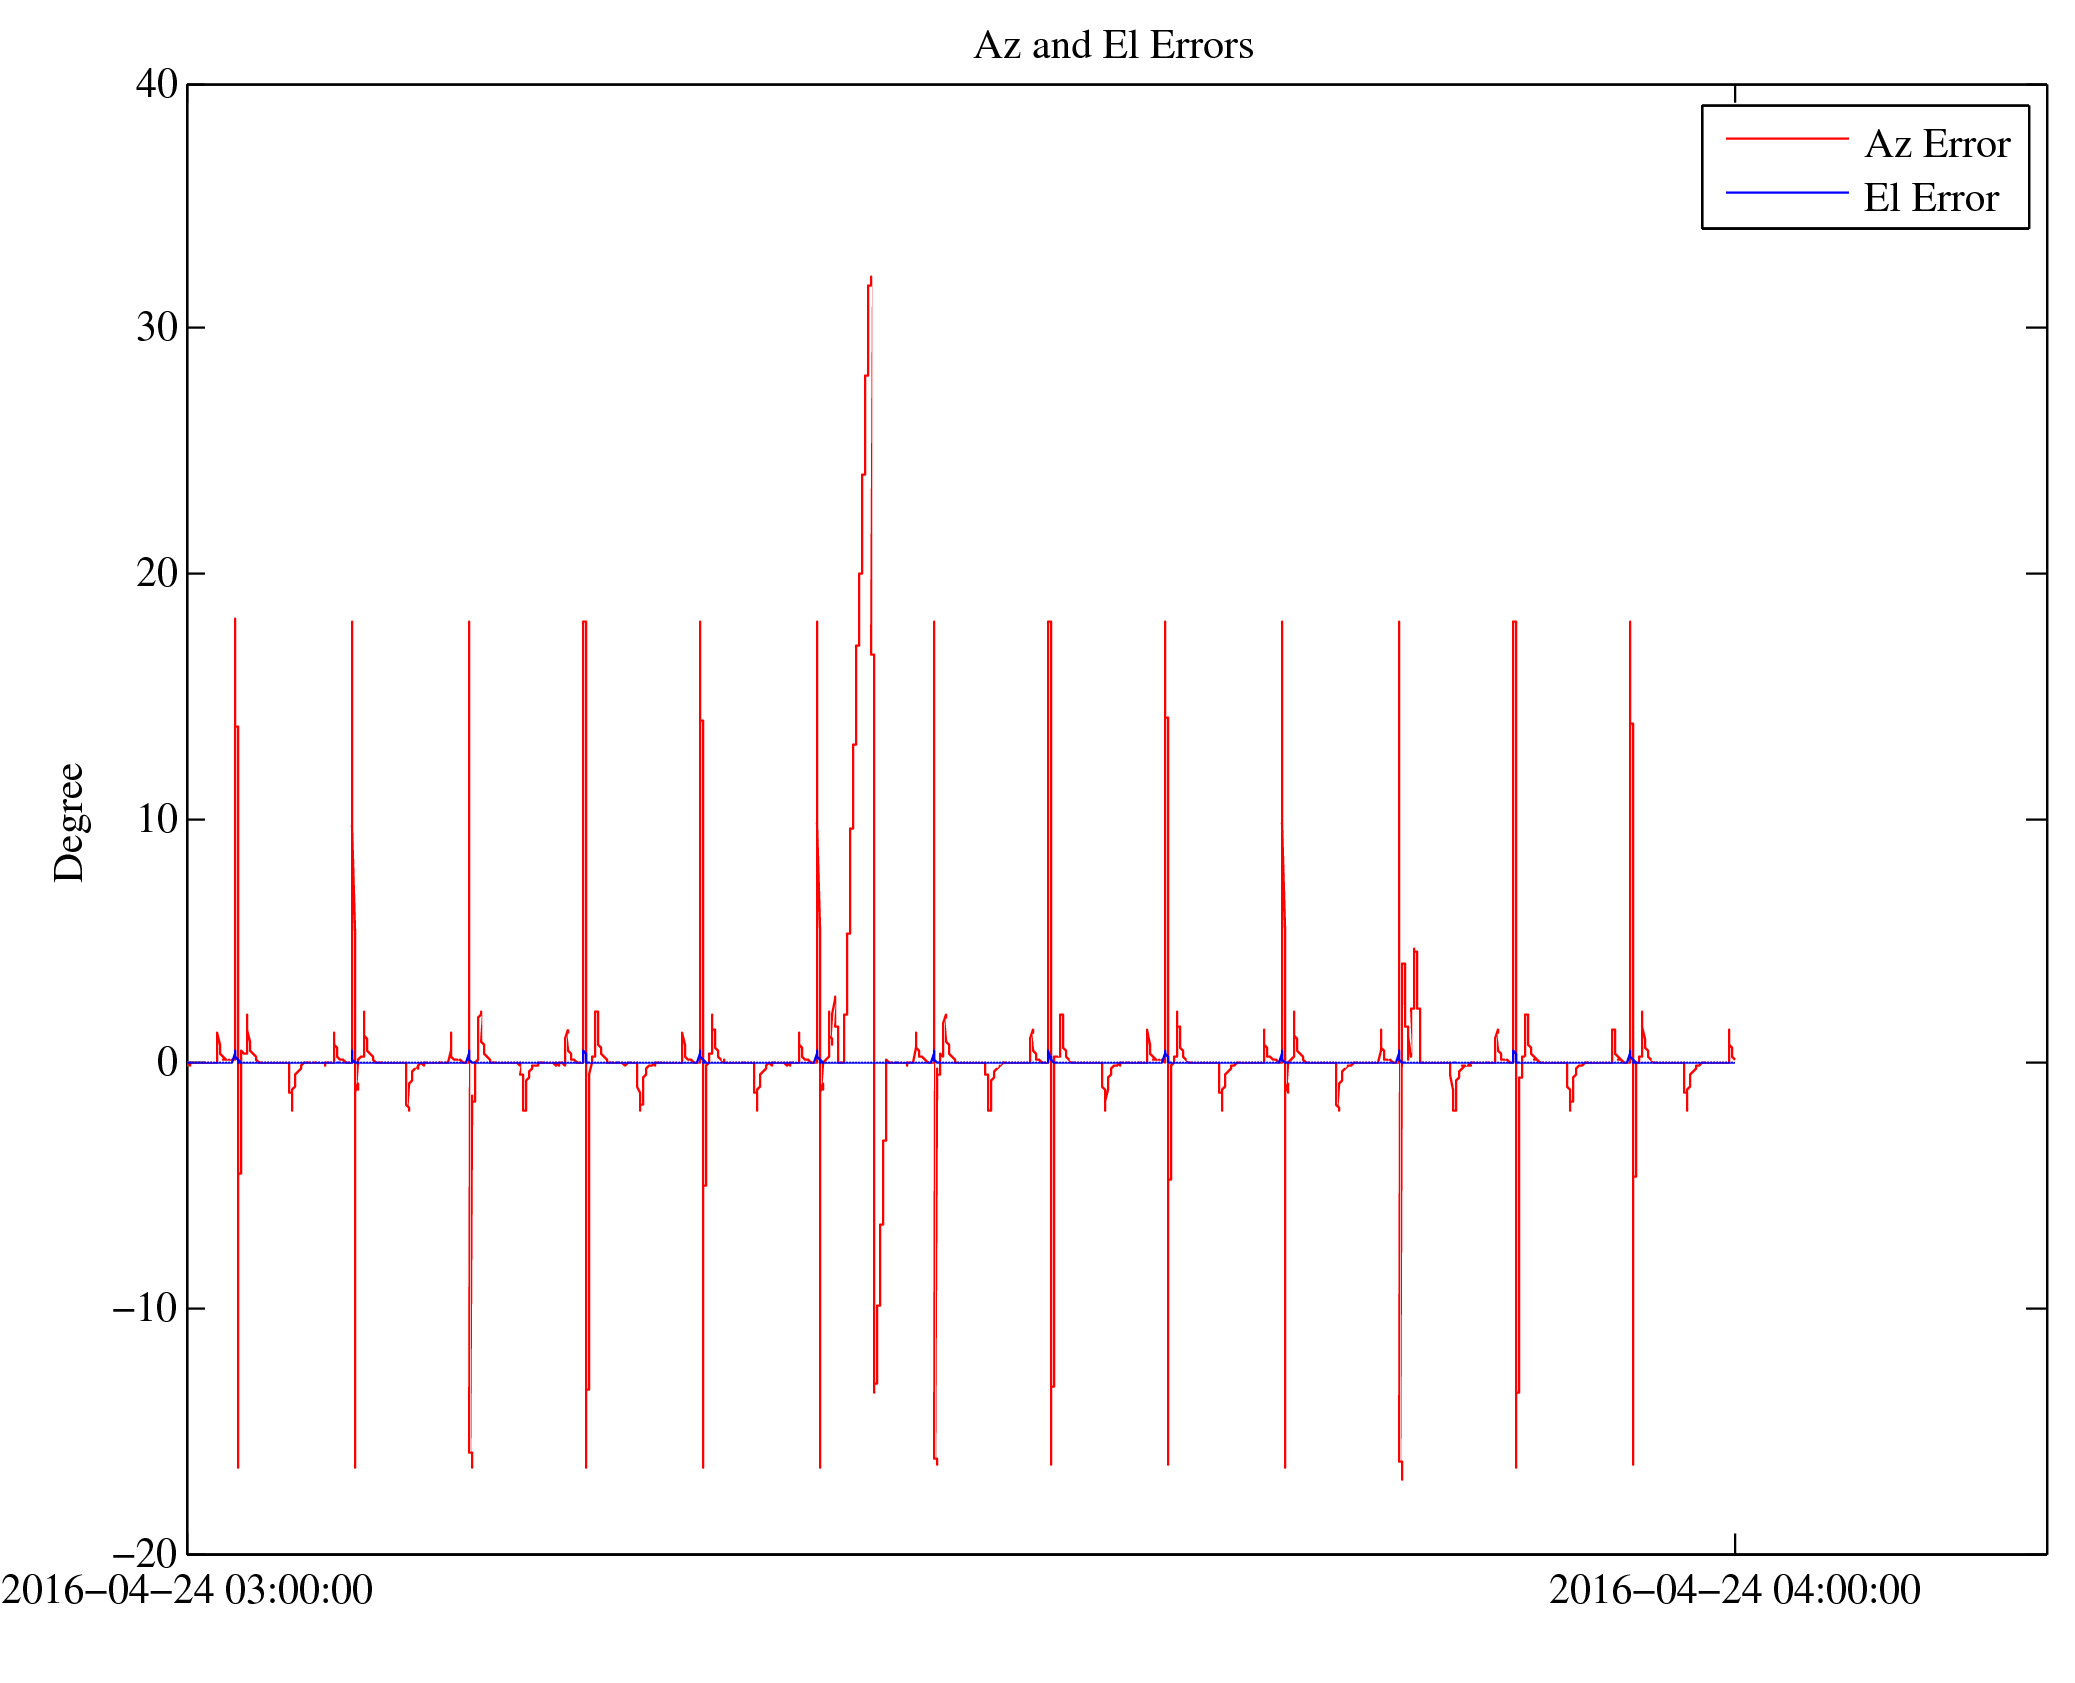Click the −10 y-axis tick label
The height and width of the screenshot is (1683, 2075).
click(145, 1308)
